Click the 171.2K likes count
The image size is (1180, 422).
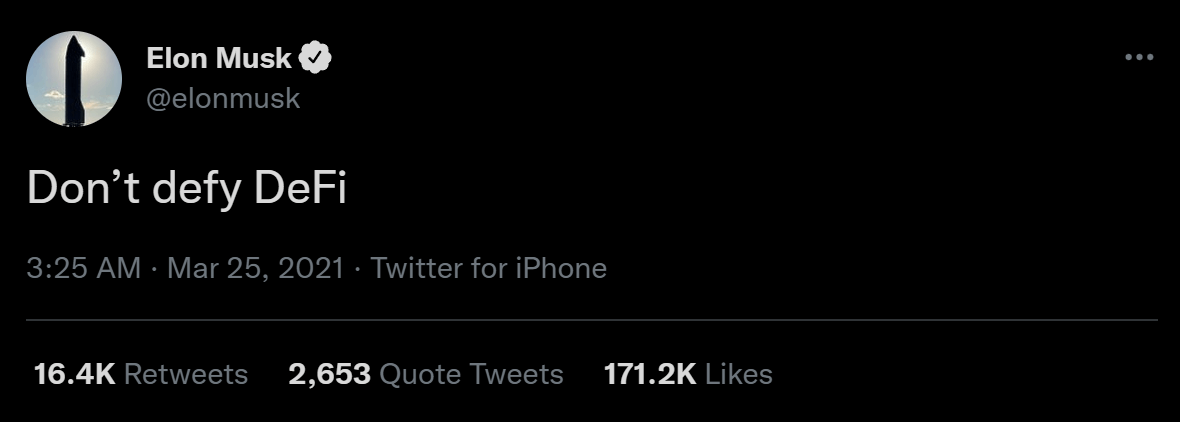[x=649, y=374]
